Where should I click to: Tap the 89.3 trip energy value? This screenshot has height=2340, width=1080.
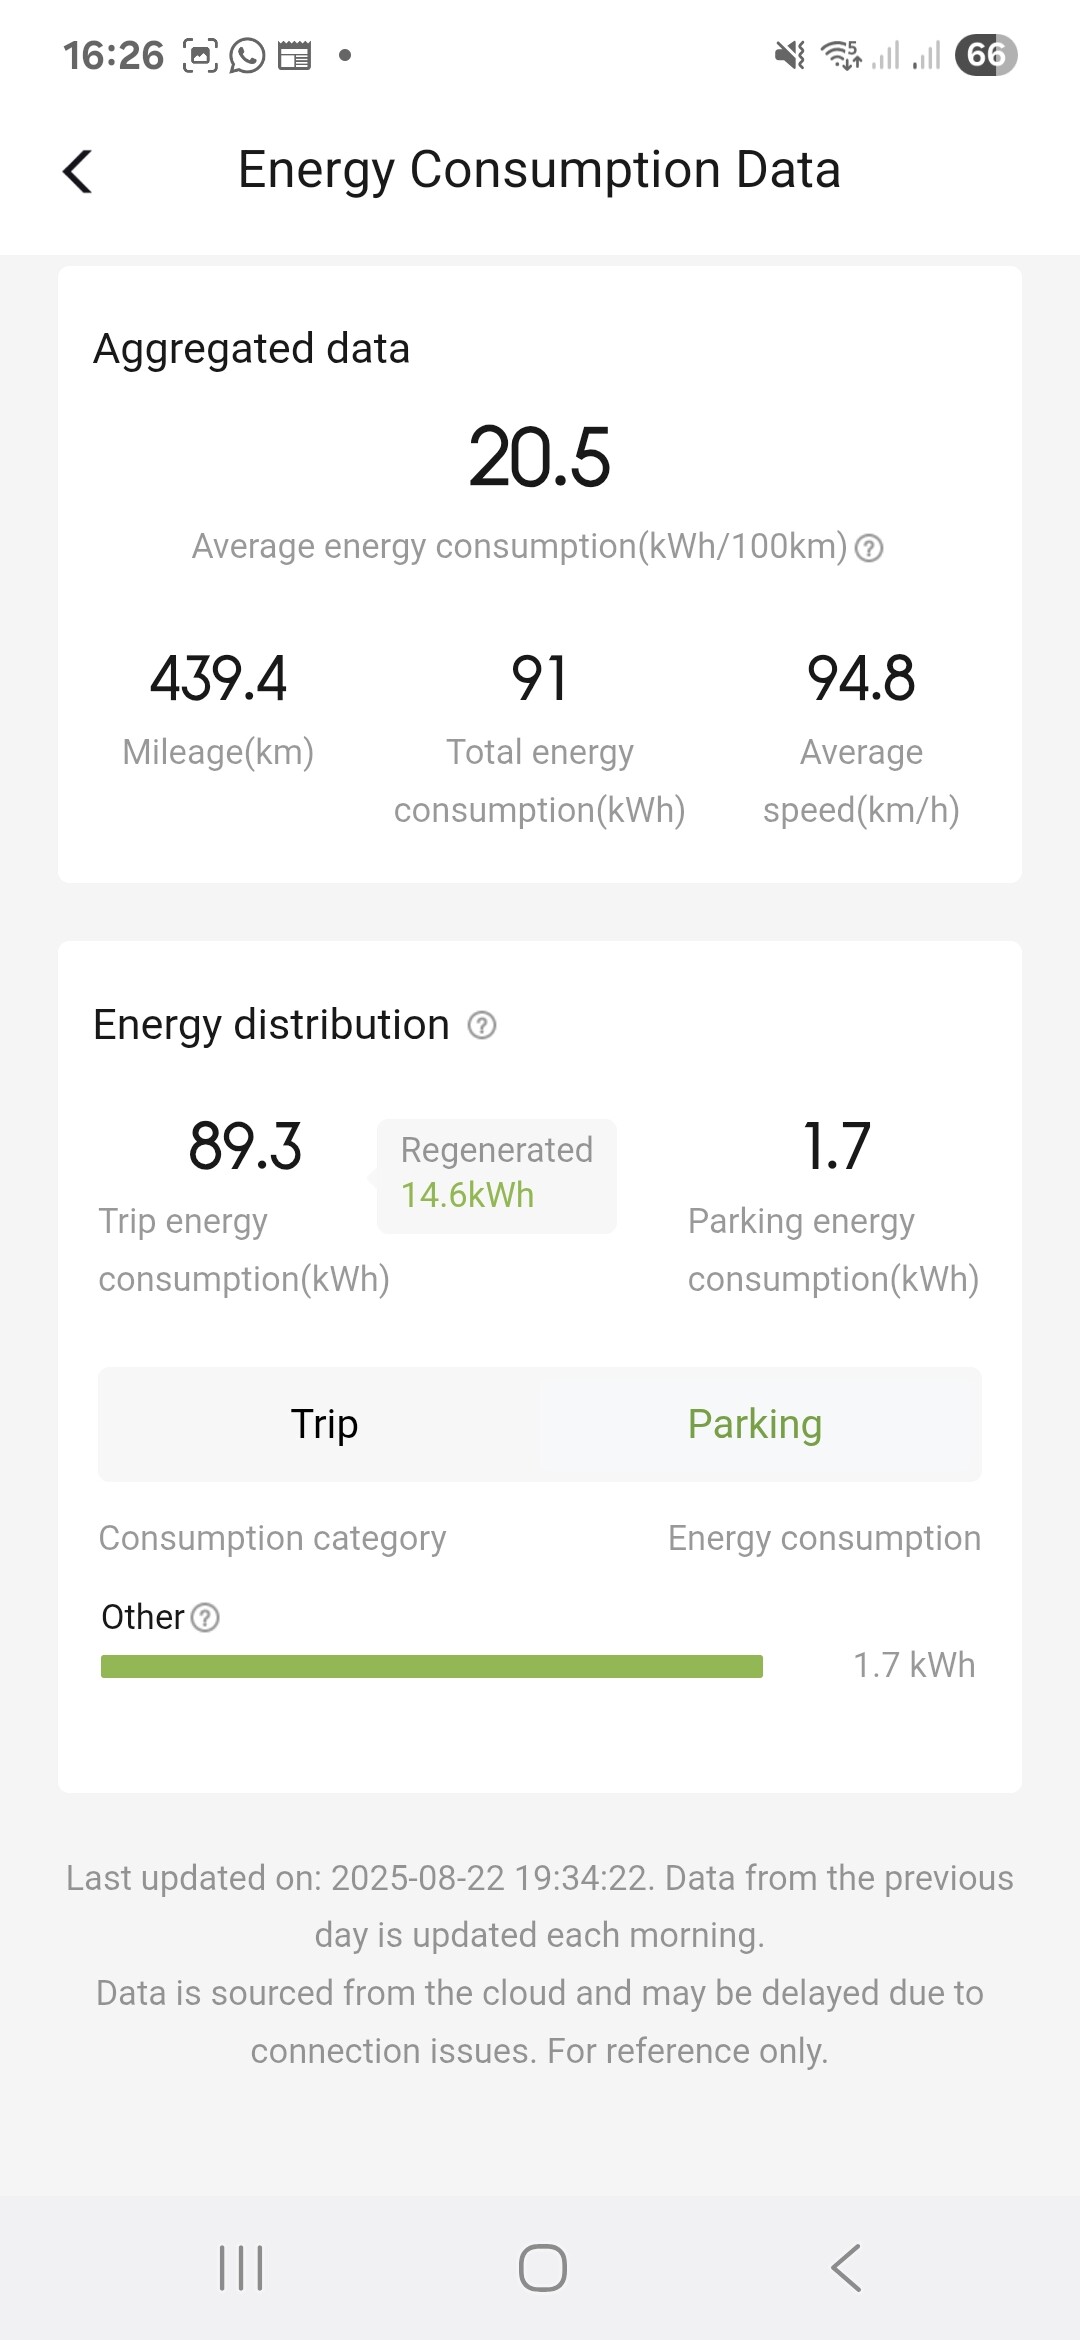pyautogui.click(x=245, y=1146)
